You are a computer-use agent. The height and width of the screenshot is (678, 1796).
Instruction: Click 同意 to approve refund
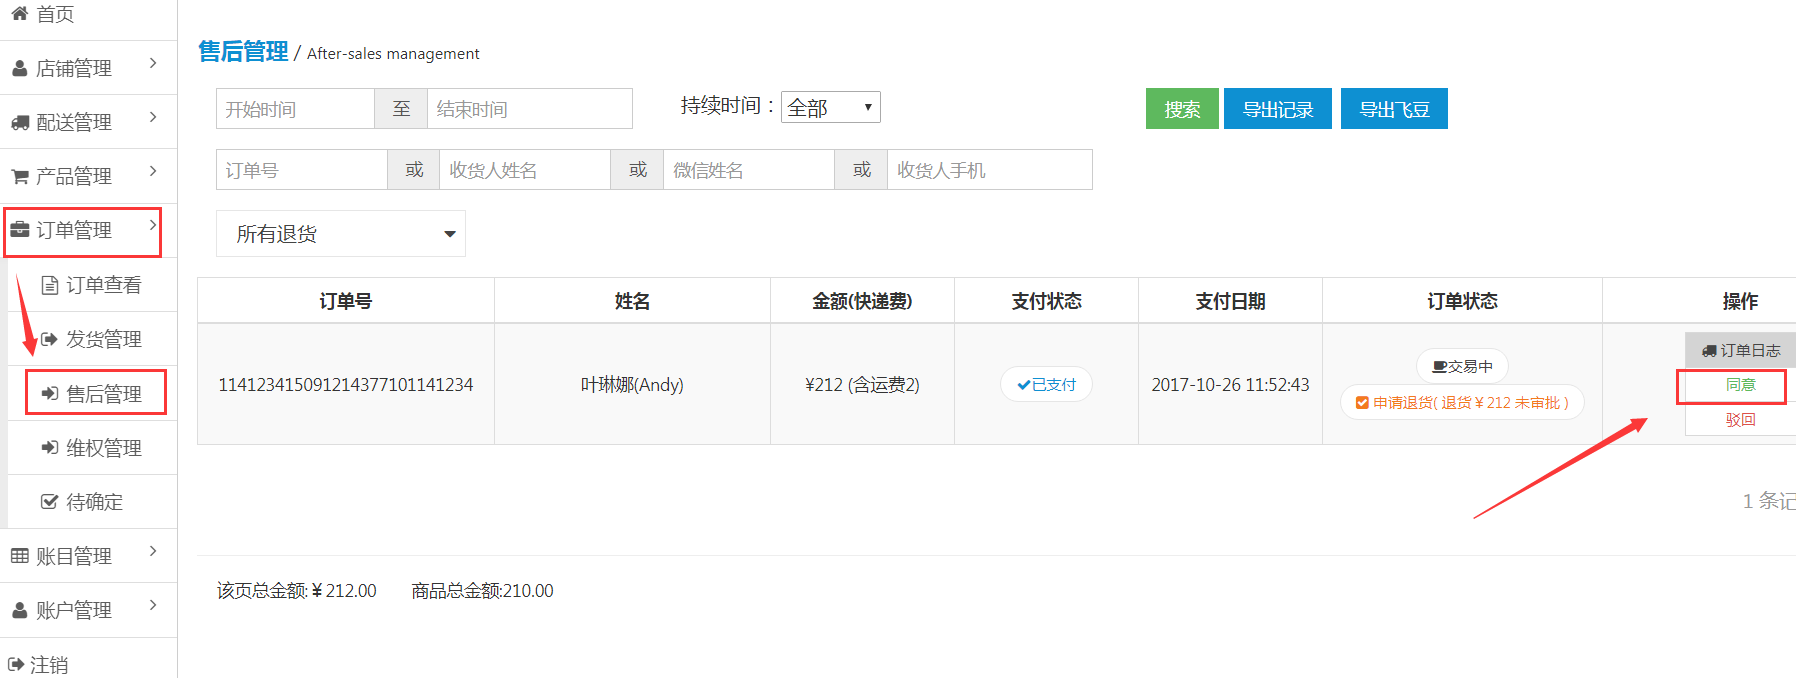(x=1741, y=385)
